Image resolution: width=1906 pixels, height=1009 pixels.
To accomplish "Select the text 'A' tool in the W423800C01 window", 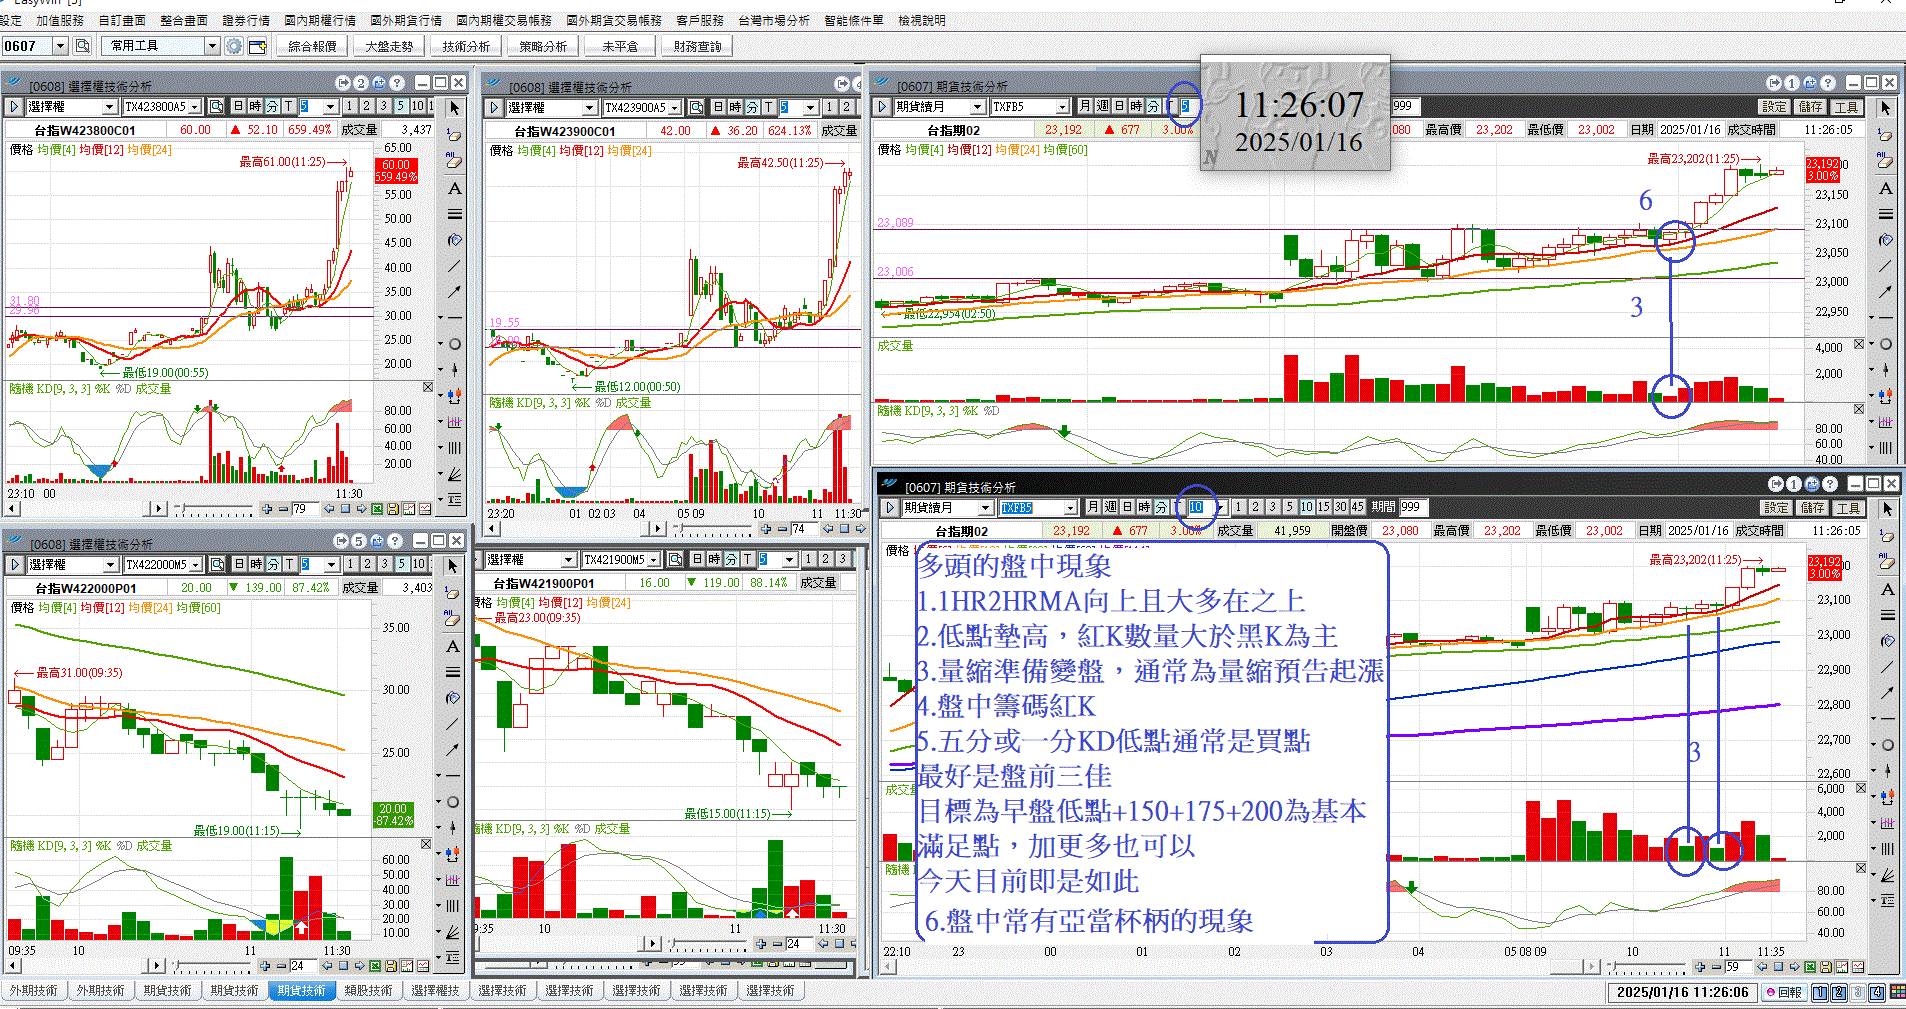I will pyautogui.click(x=455, y=188).
